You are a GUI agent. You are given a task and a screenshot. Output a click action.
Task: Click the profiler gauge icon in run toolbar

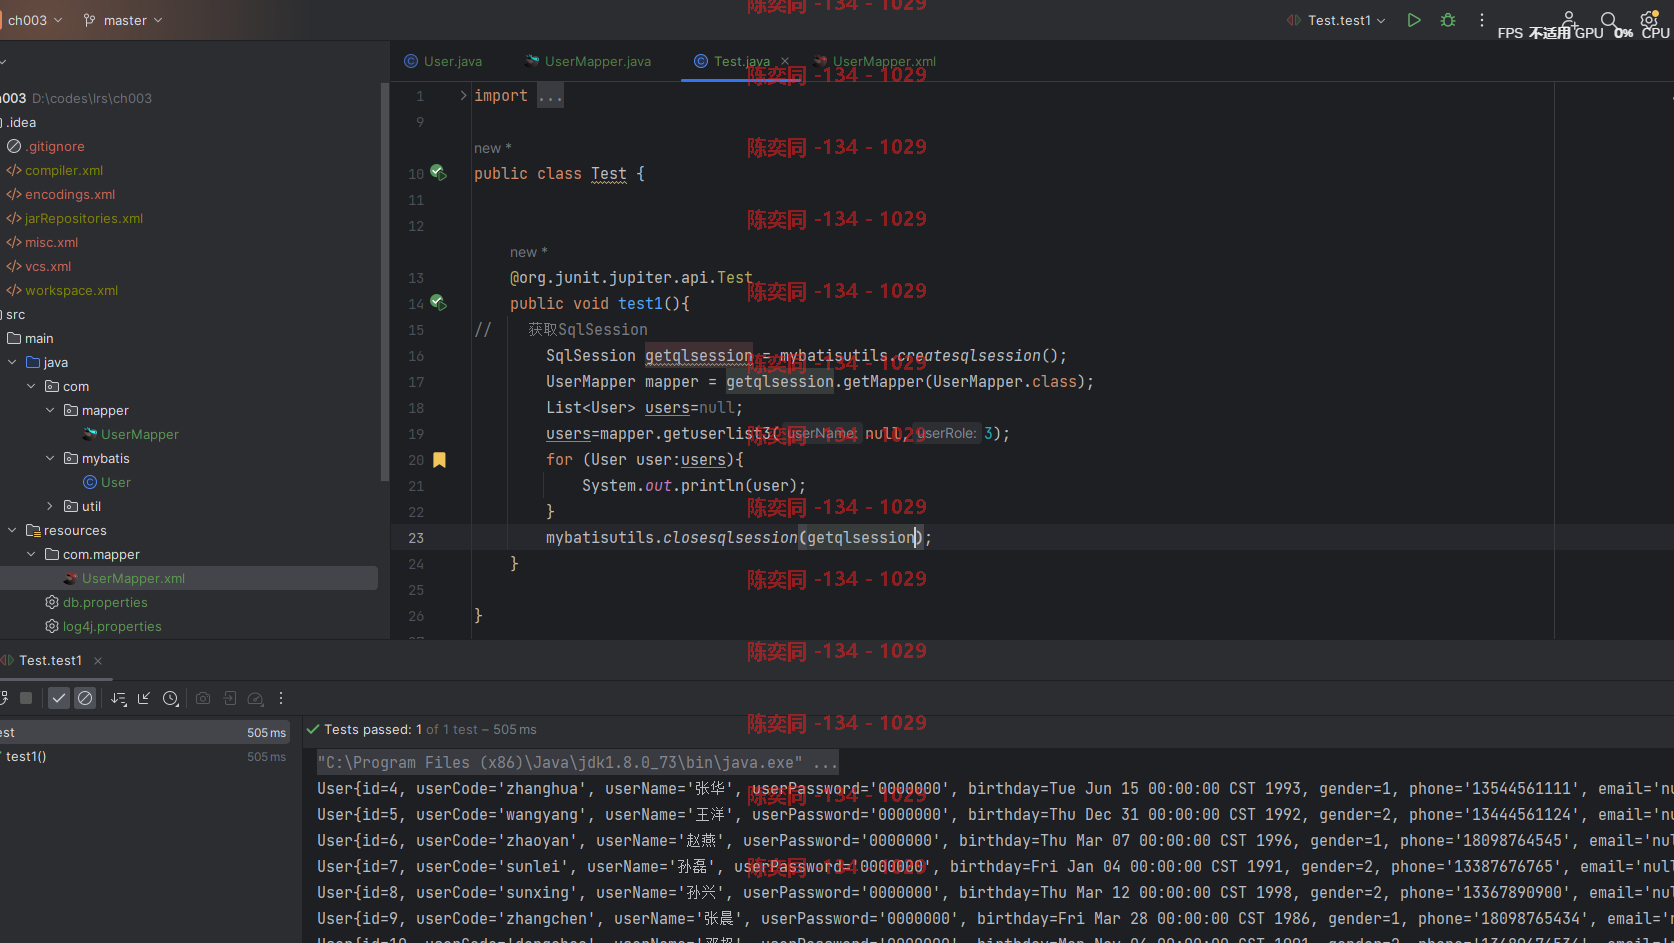256,698
